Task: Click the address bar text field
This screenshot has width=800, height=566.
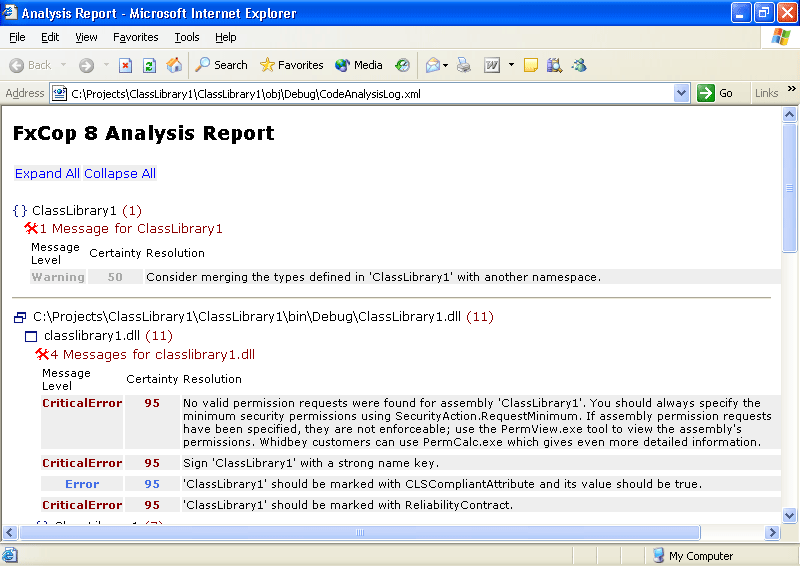Action: pos(370,93)
